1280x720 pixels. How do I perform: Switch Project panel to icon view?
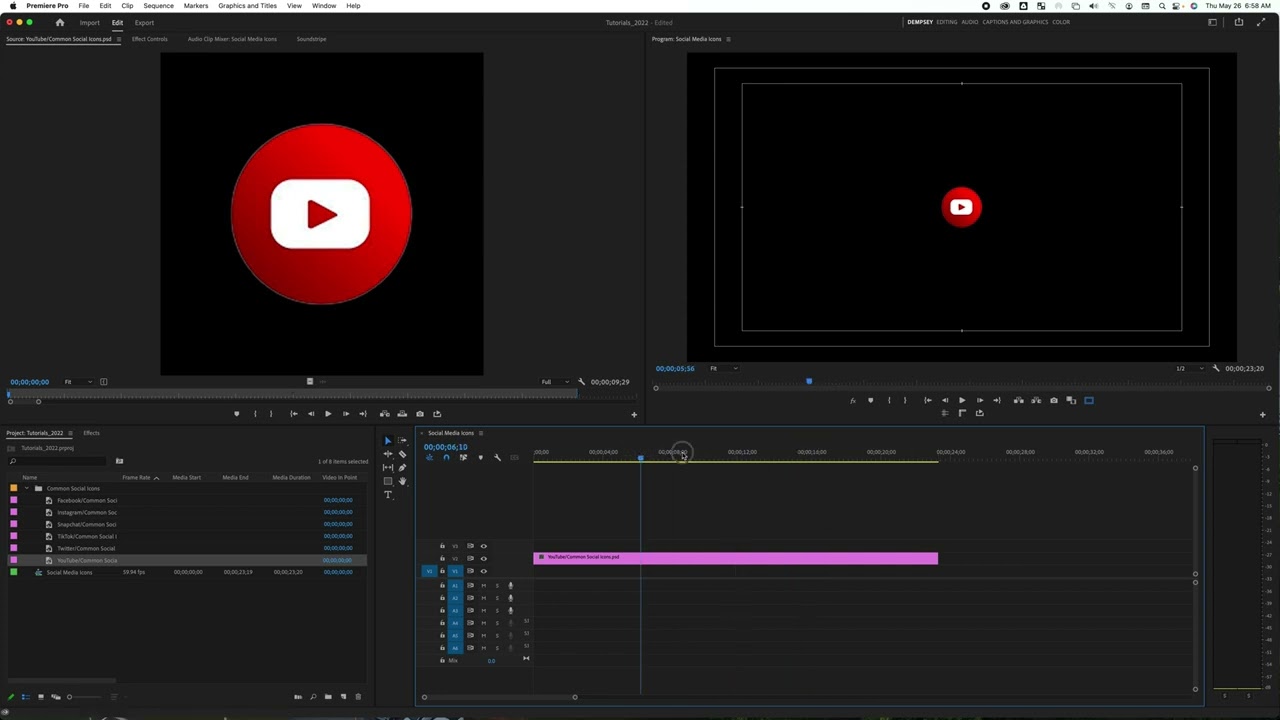click(41, 696)
